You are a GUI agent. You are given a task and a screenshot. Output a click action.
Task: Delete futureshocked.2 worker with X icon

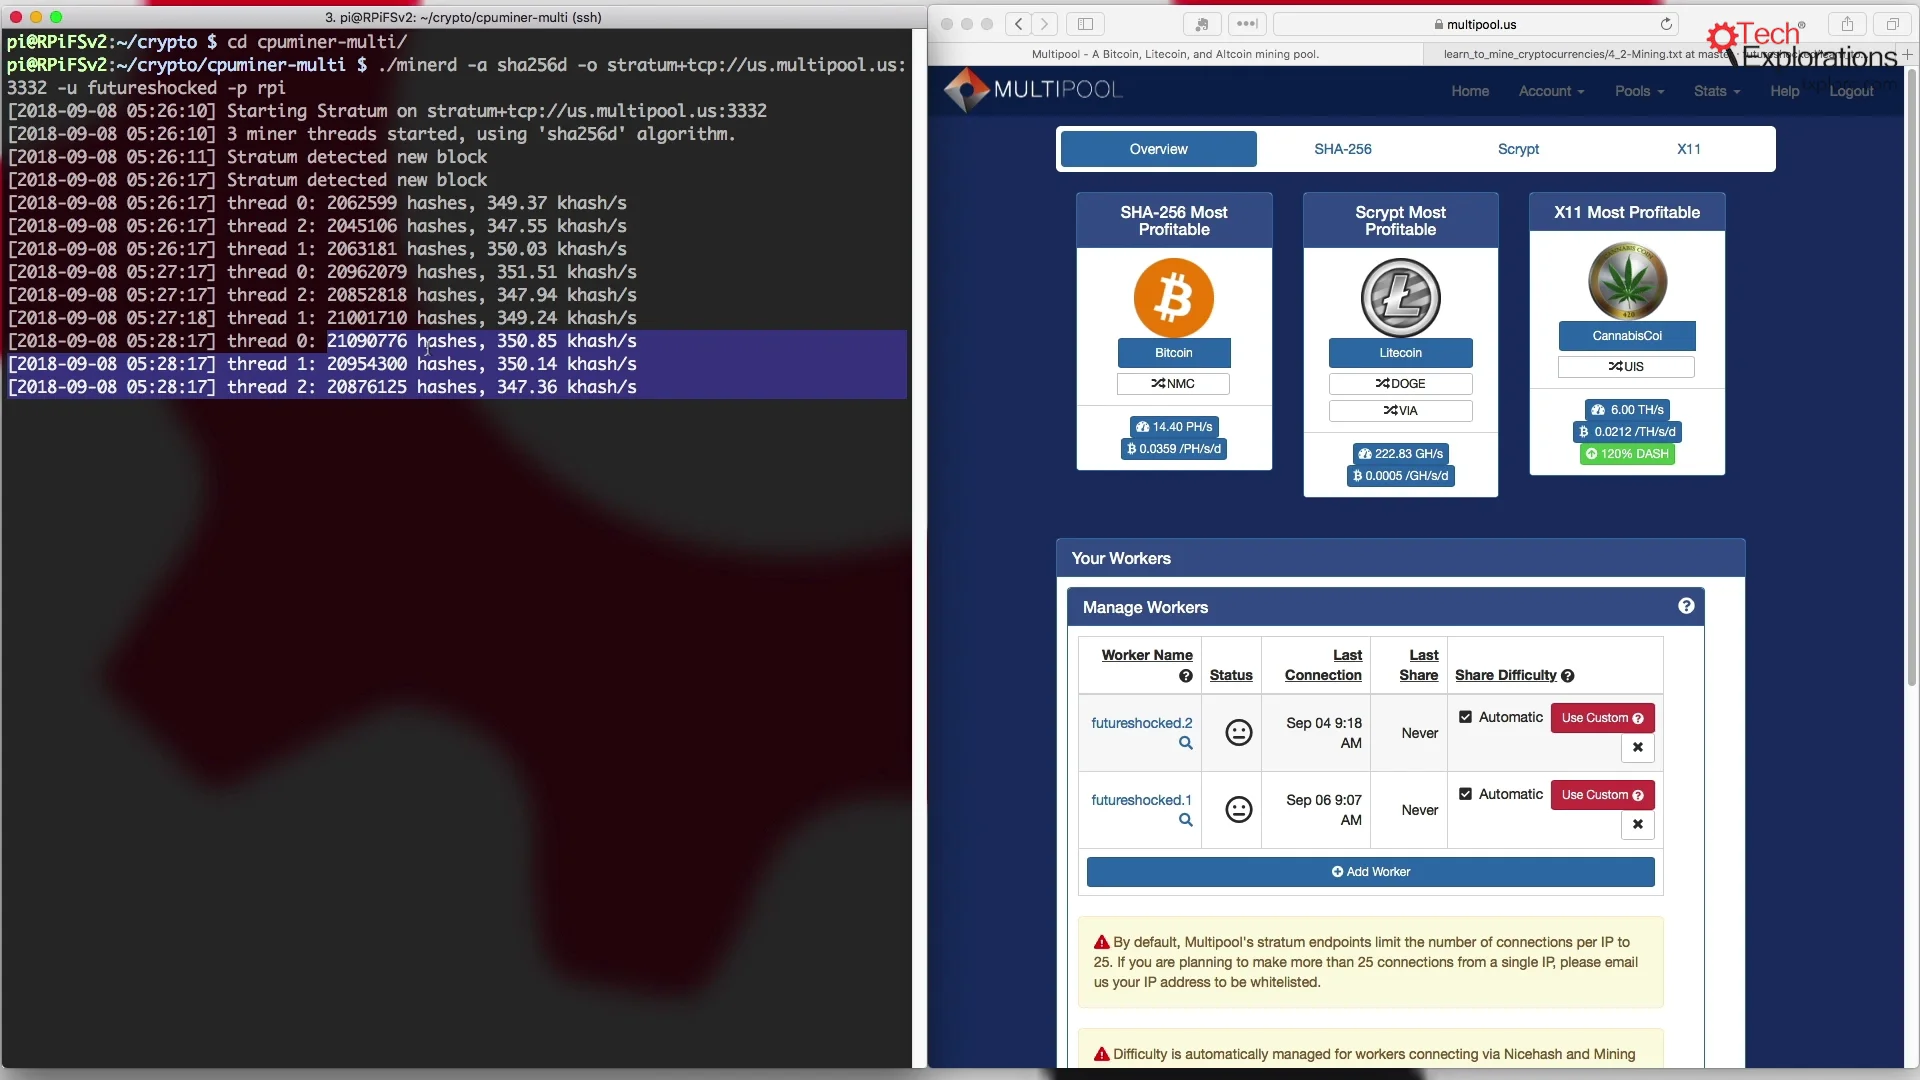coord(1637,747)
